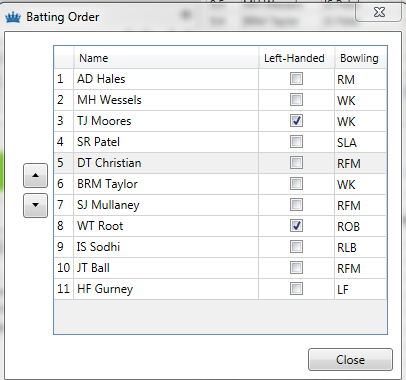The height and width of the screenshot is (380, 406).
Task: Click the move down arrow button
Action: pos(35,205)
